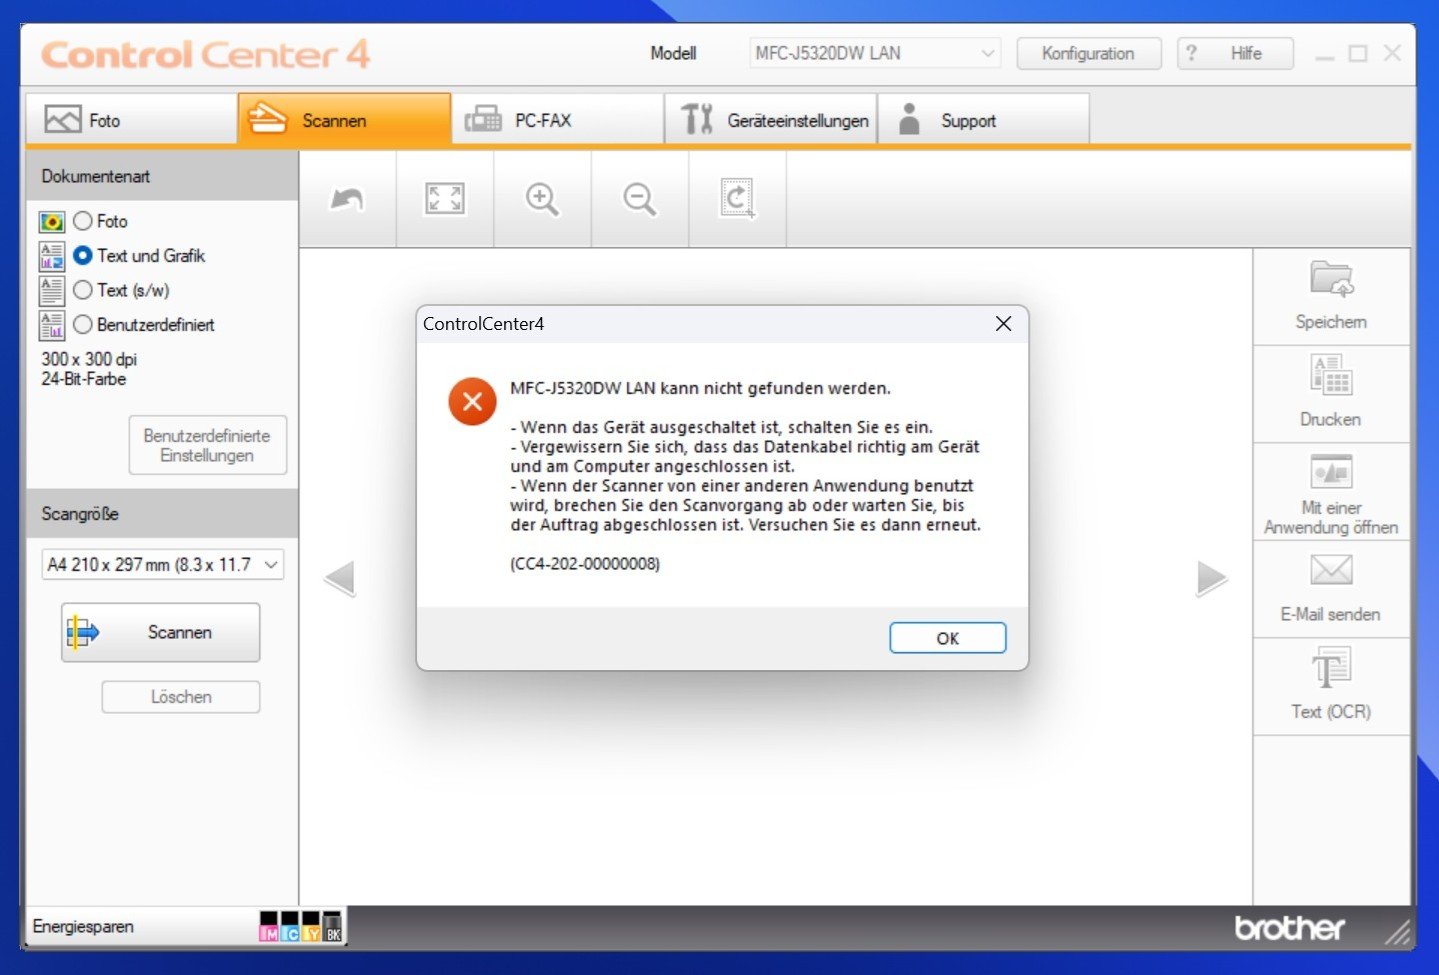This screenshot has height=975, width=1439.
Task: Open the Hilfe button
Action: point(1235,53)
